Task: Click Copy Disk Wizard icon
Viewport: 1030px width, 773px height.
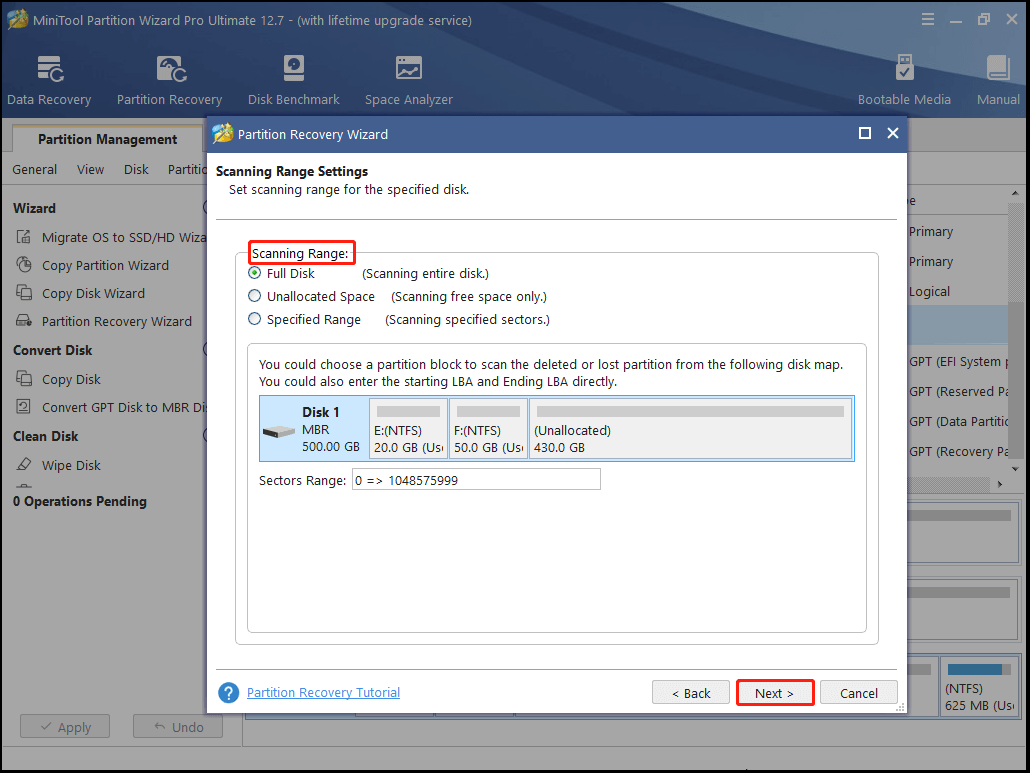Action: point(24,293)
